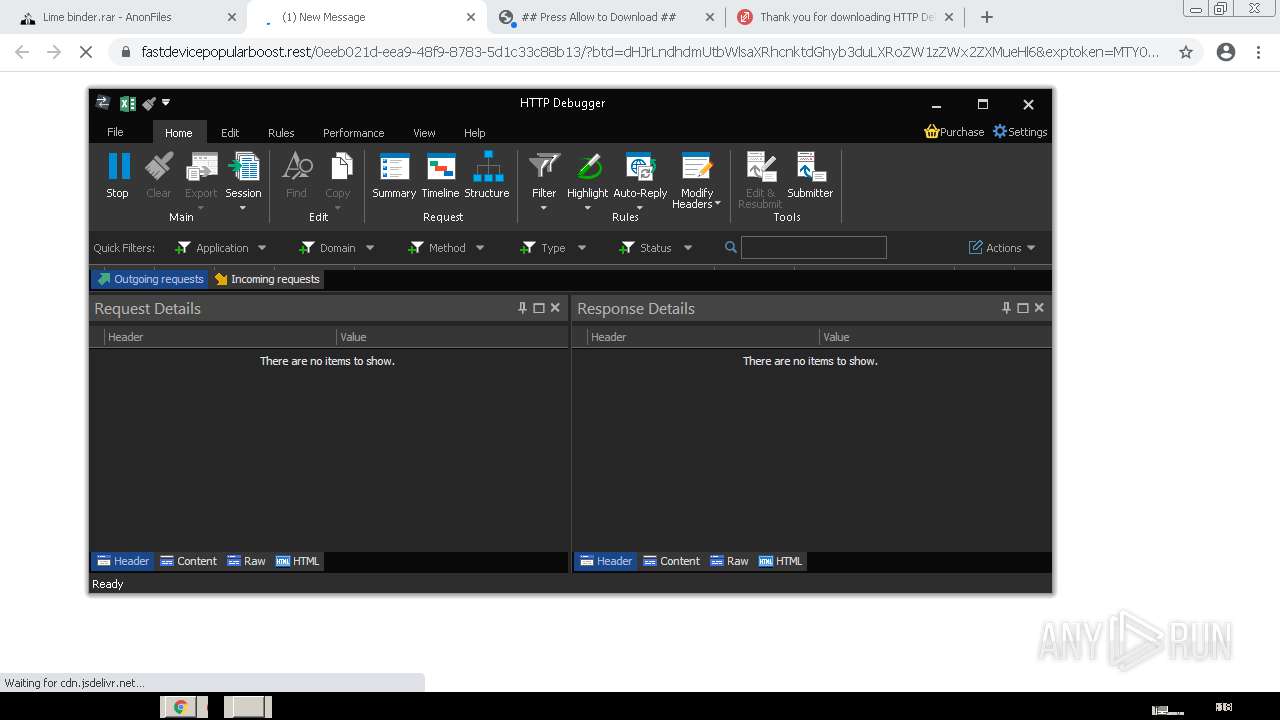The width and height of the screenshot is (1280, 720).
Task: Switch to the Edit ribbon tab
Action: pyautogui.click(x=230, y=132)
